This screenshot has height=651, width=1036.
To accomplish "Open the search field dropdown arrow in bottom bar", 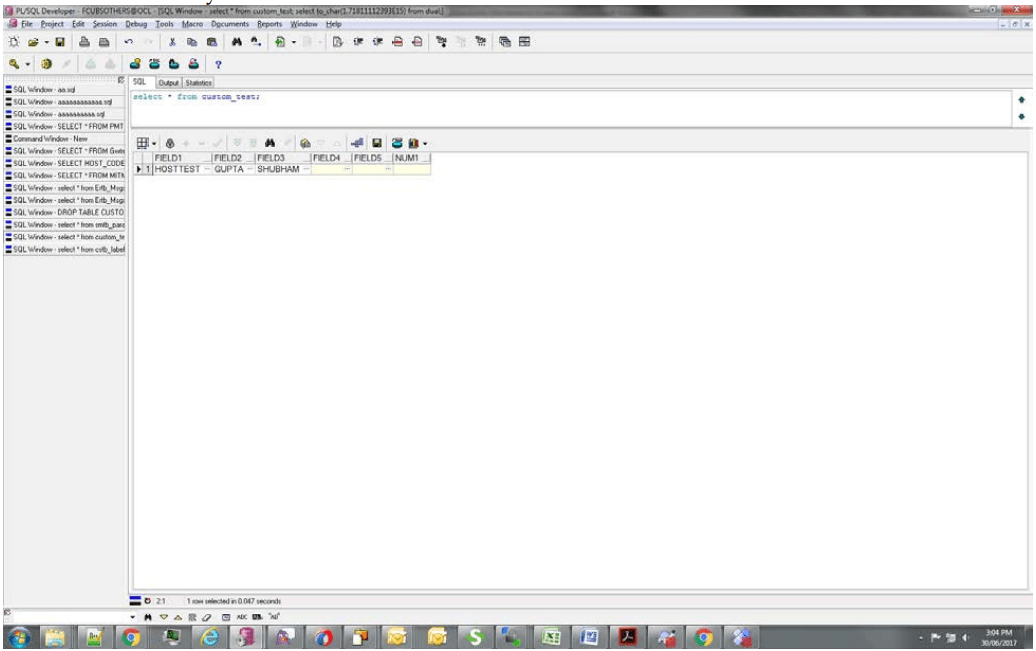I will point(132,617).
